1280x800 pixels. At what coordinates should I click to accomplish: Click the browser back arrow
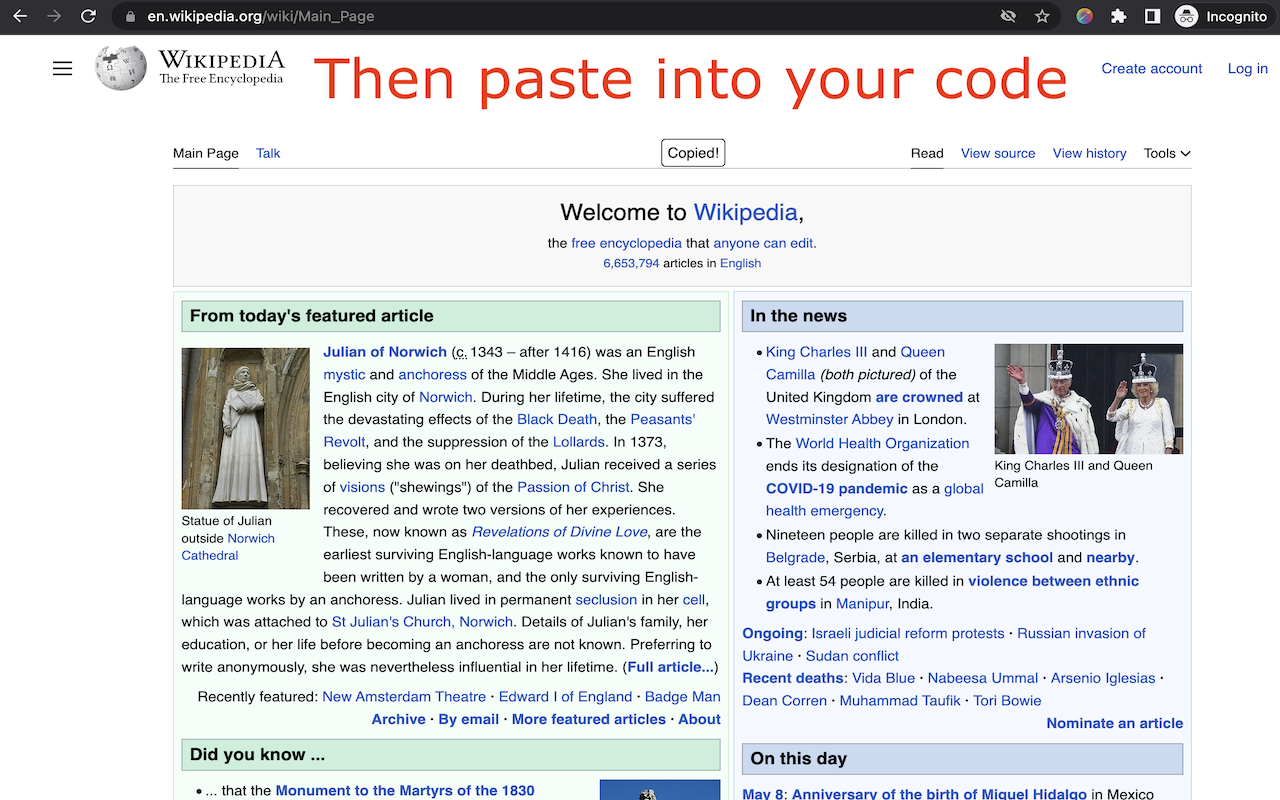[x=20, y=16]
